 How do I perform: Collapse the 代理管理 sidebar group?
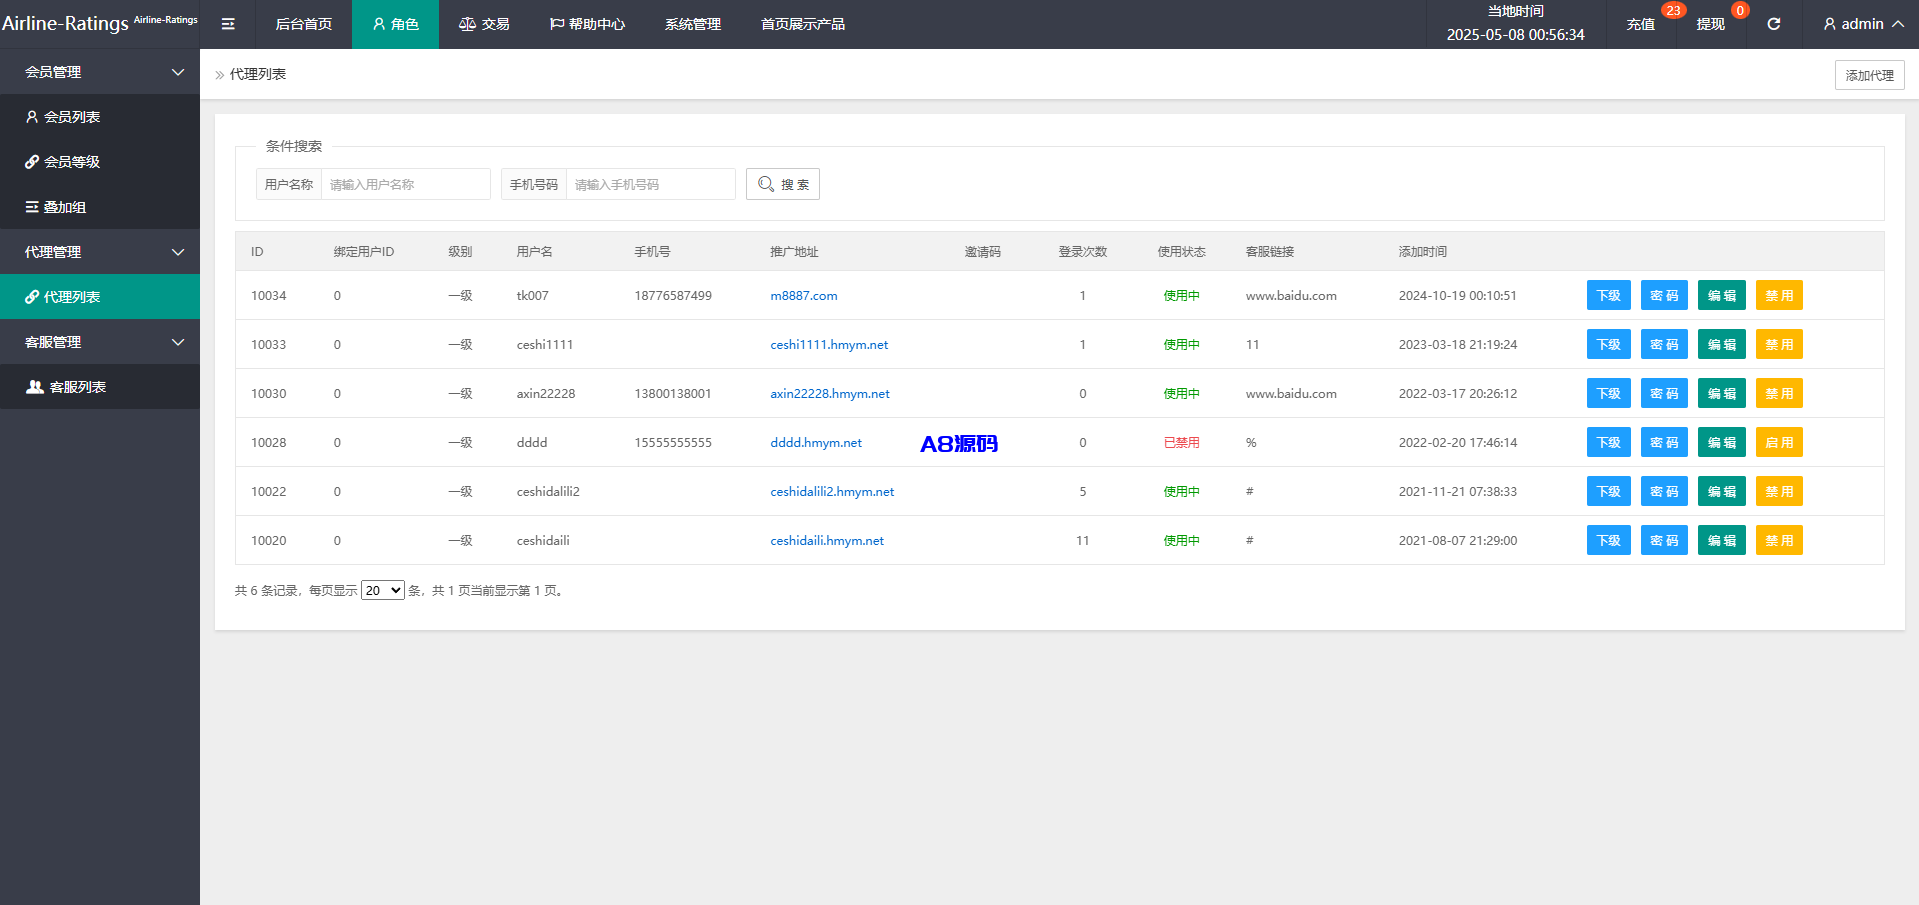(x=100, y=252)
